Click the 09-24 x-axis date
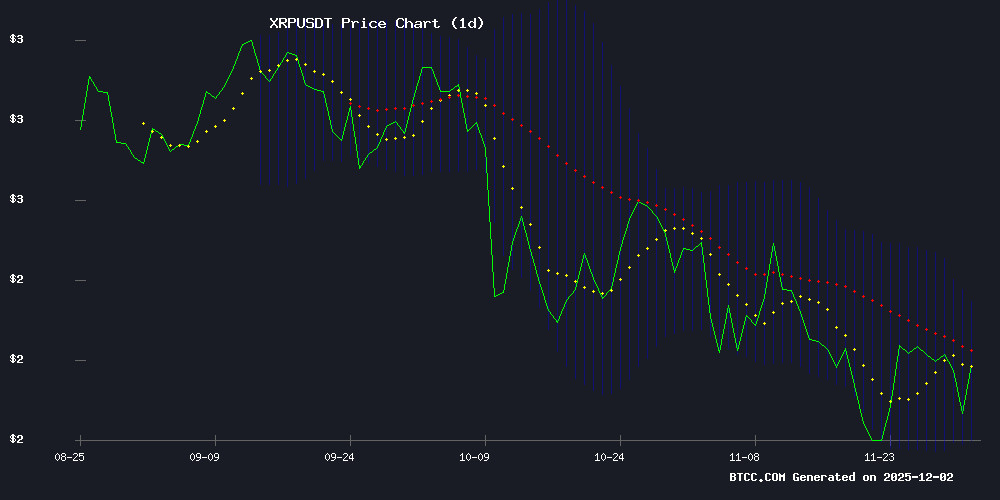1000x500 pixels. [x=339, y=456]
